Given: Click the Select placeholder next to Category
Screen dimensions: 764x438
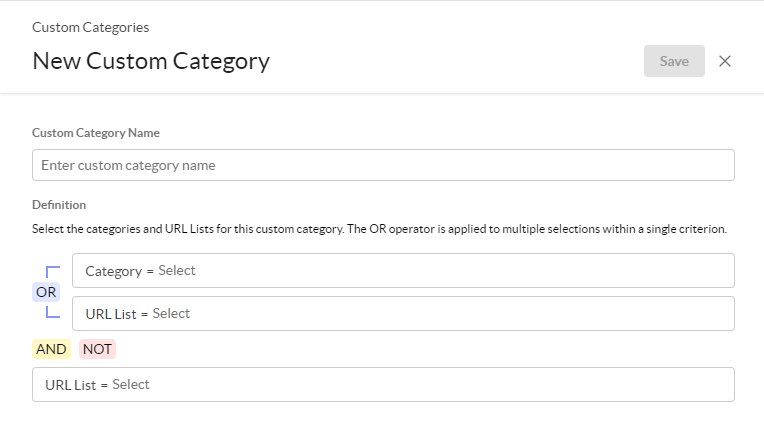Looking at the screenshot, I should click(x=177, y=270).
